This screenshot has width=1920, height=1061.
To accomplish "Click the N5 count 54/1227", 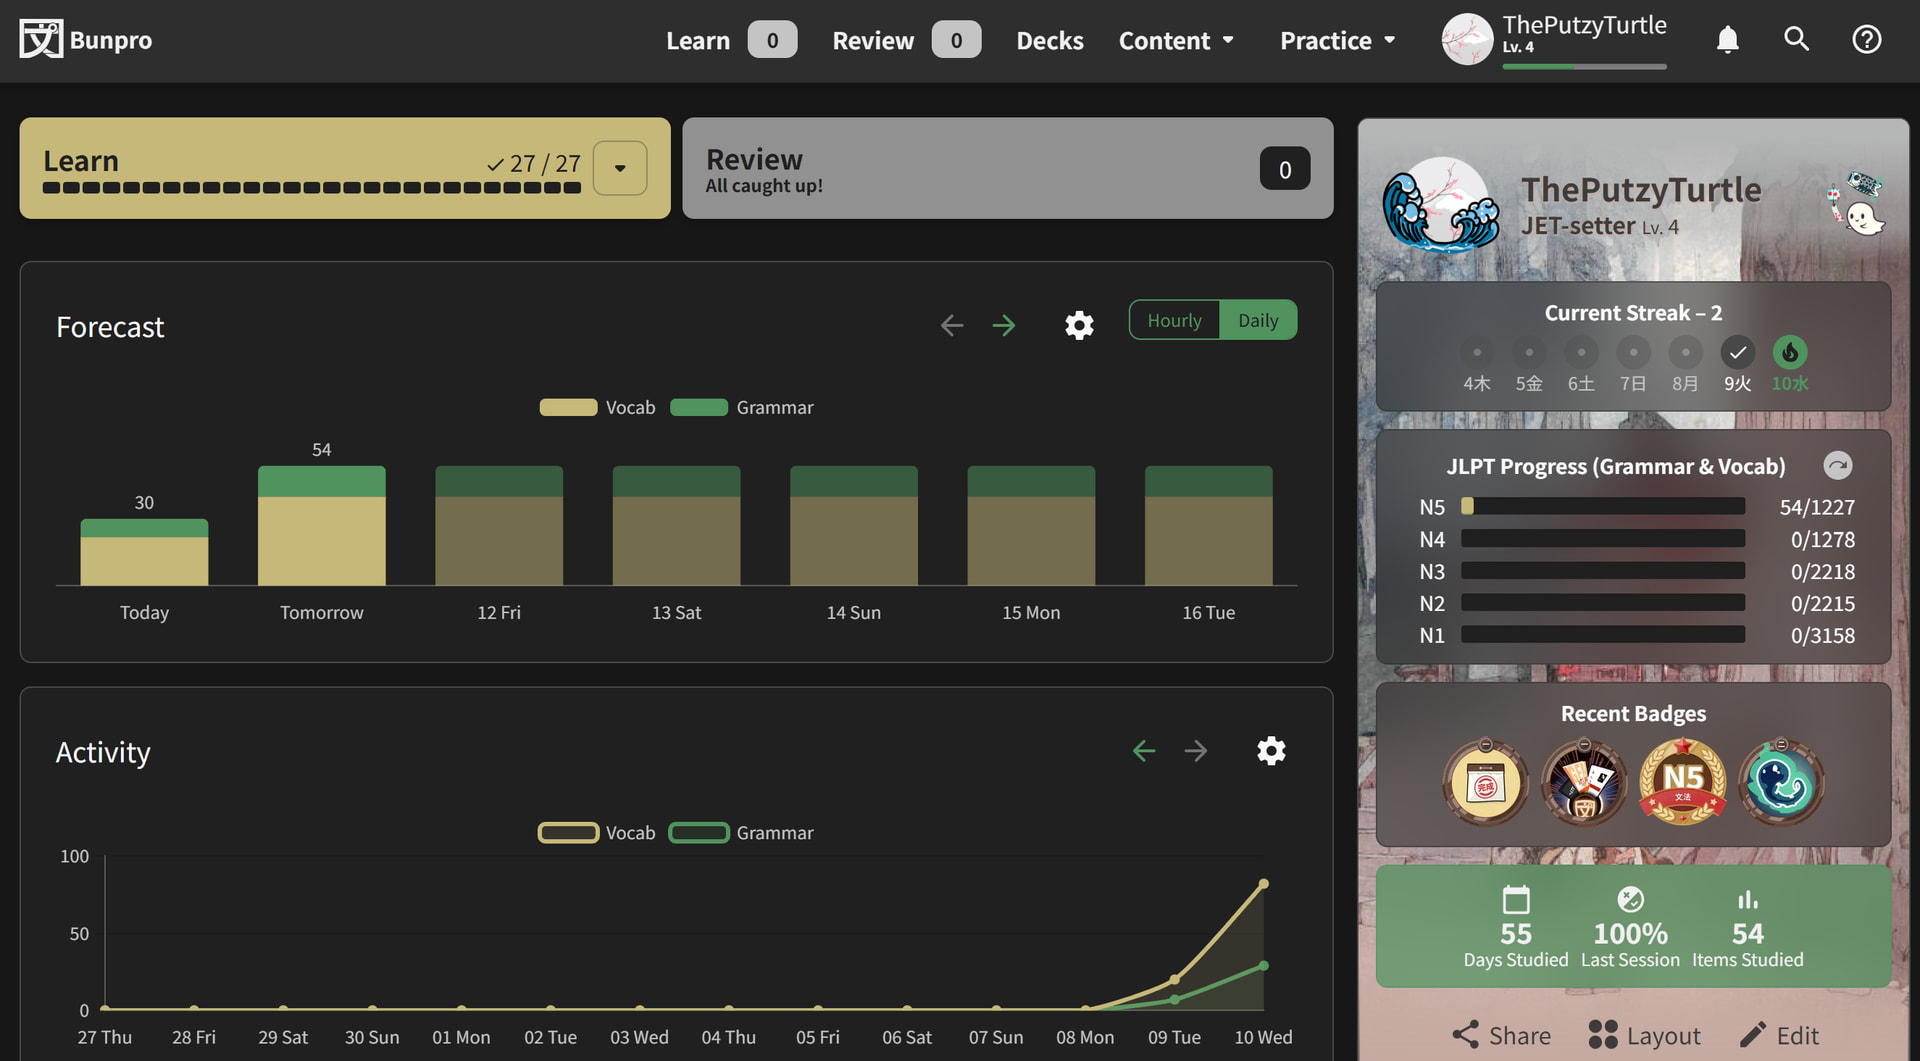I will pos(1817,507).
